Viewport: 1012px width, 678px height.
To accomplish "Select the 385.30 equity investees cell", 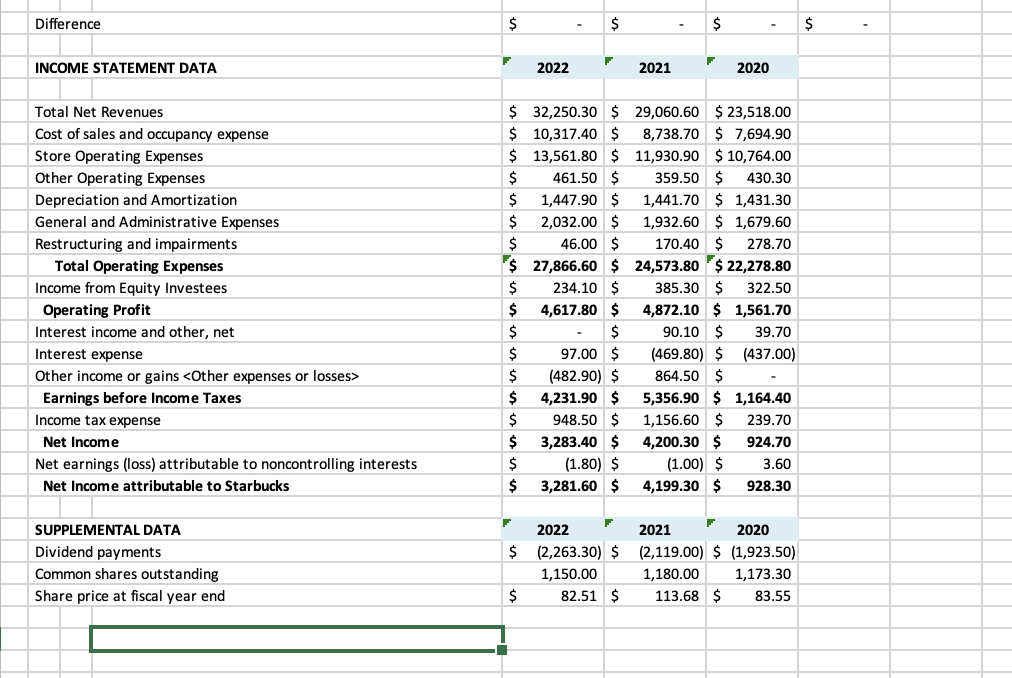I will (x=655, y=287).
